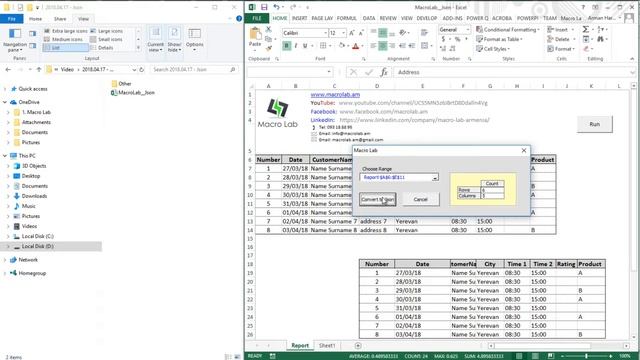The height and width of the screenshot is (360, 640).
Task: Open the Calibri font name dropdown
Action: (x=326, y=33)
